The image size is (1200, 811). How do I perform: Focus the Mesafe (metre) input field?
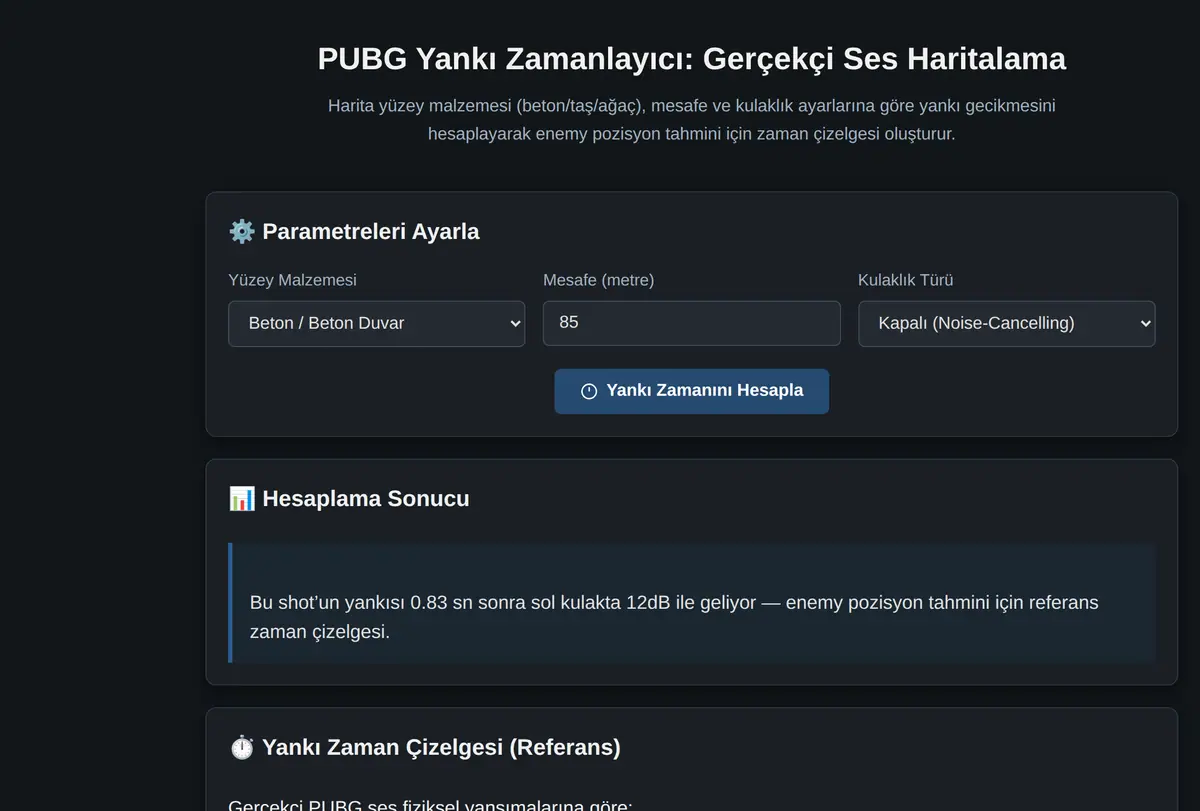click(691, 323)
